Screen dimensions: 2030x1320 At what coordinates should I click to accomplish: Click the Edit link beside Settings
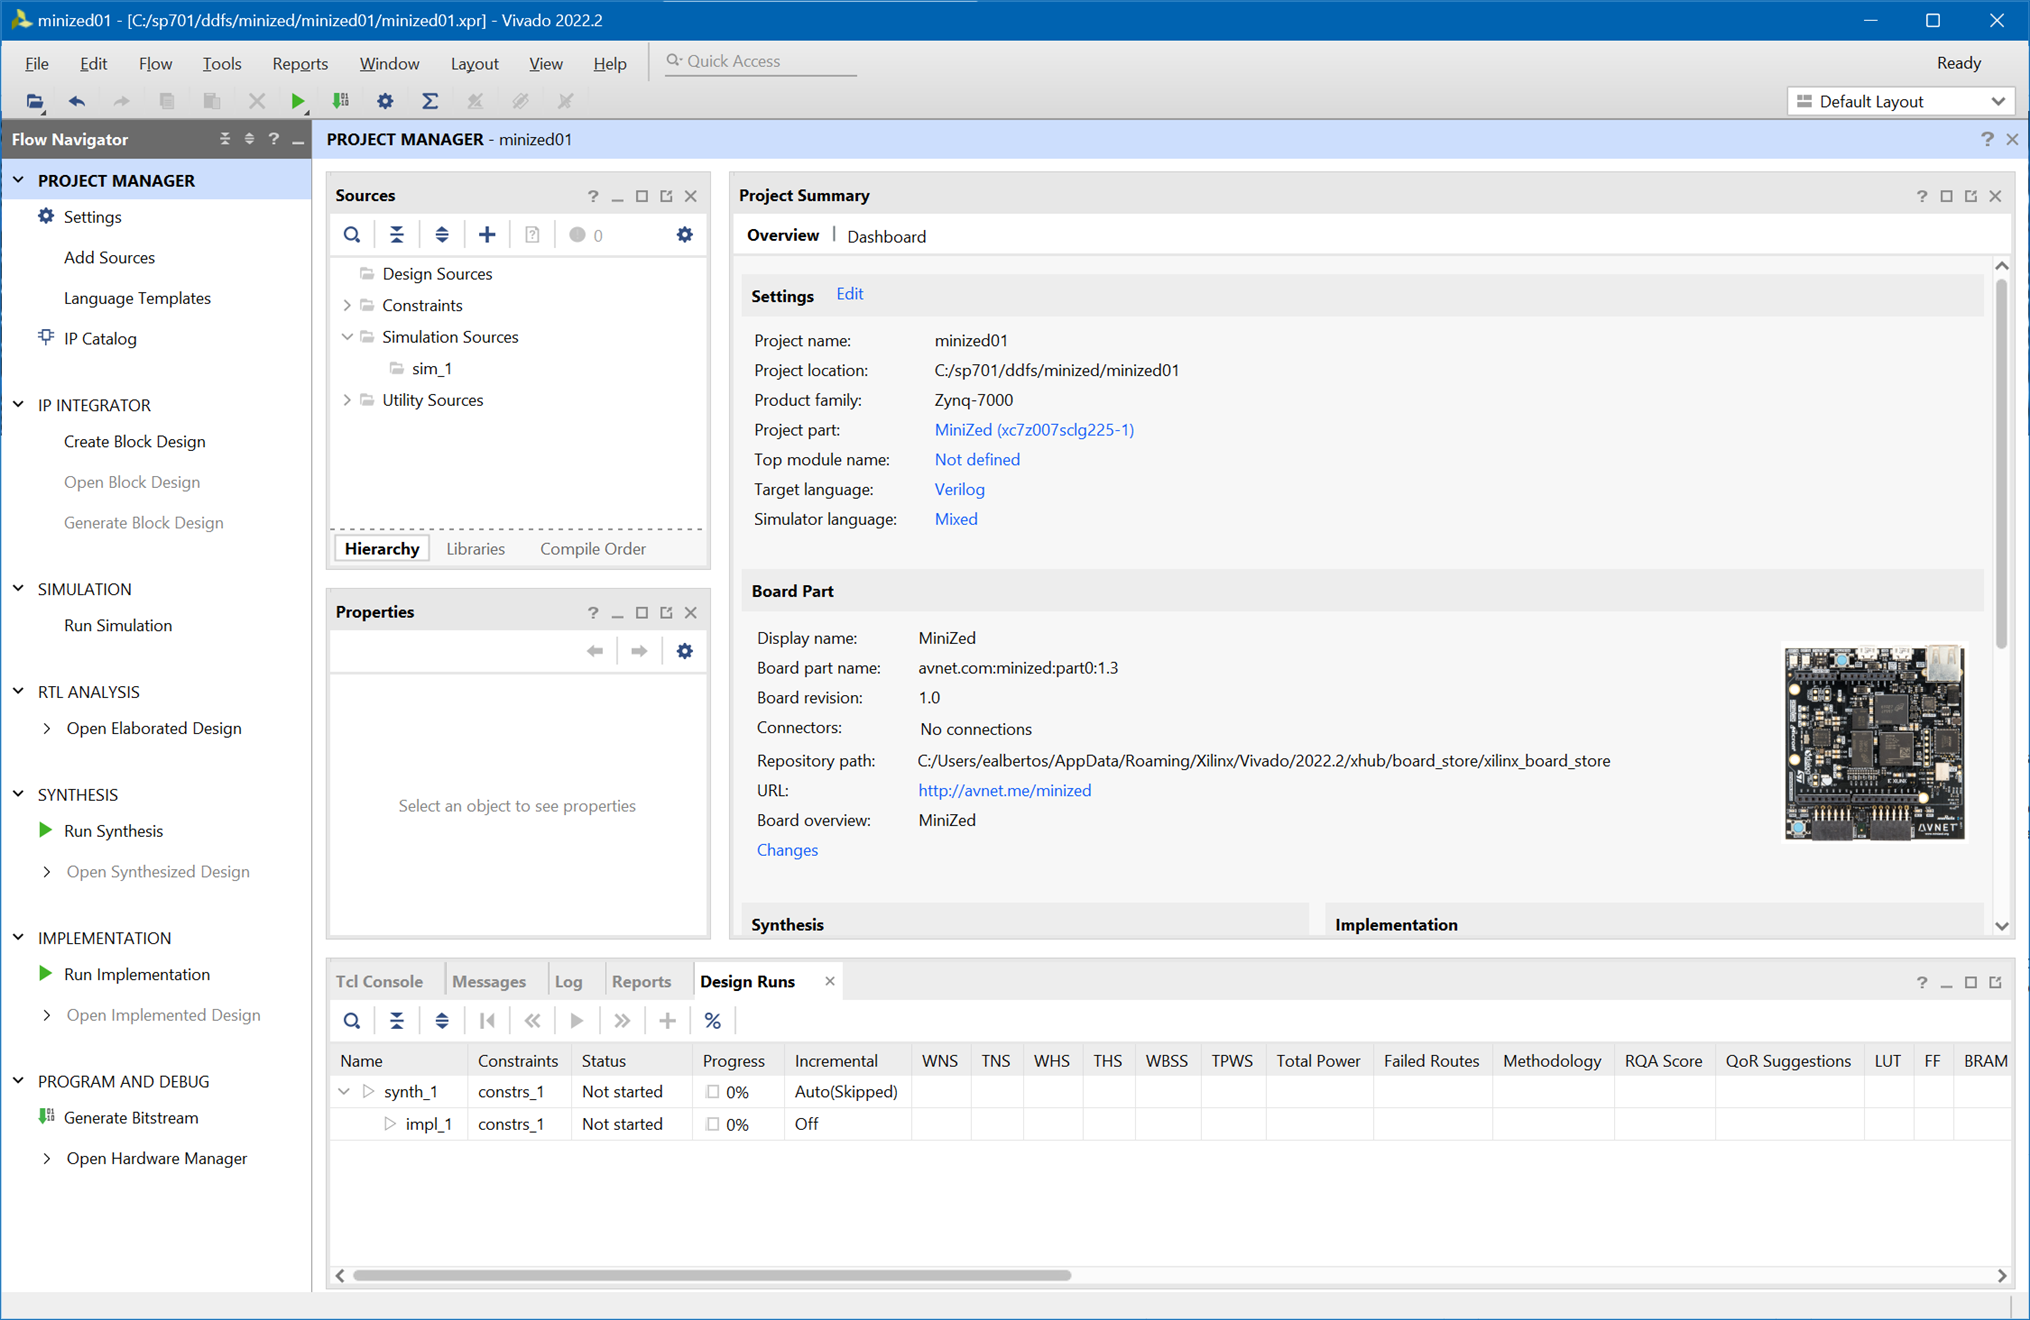click(x=849, y=294)
